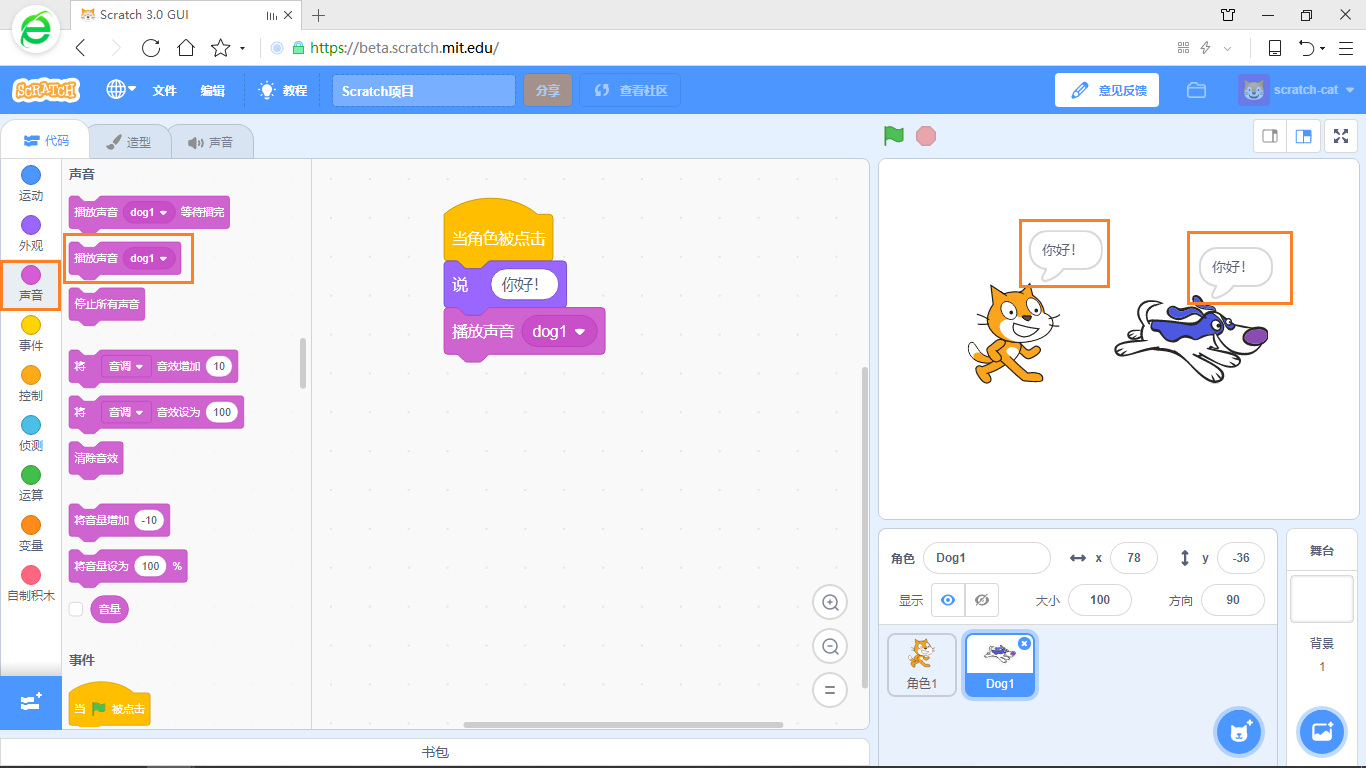Select the 运算 block category

point(31,484)
